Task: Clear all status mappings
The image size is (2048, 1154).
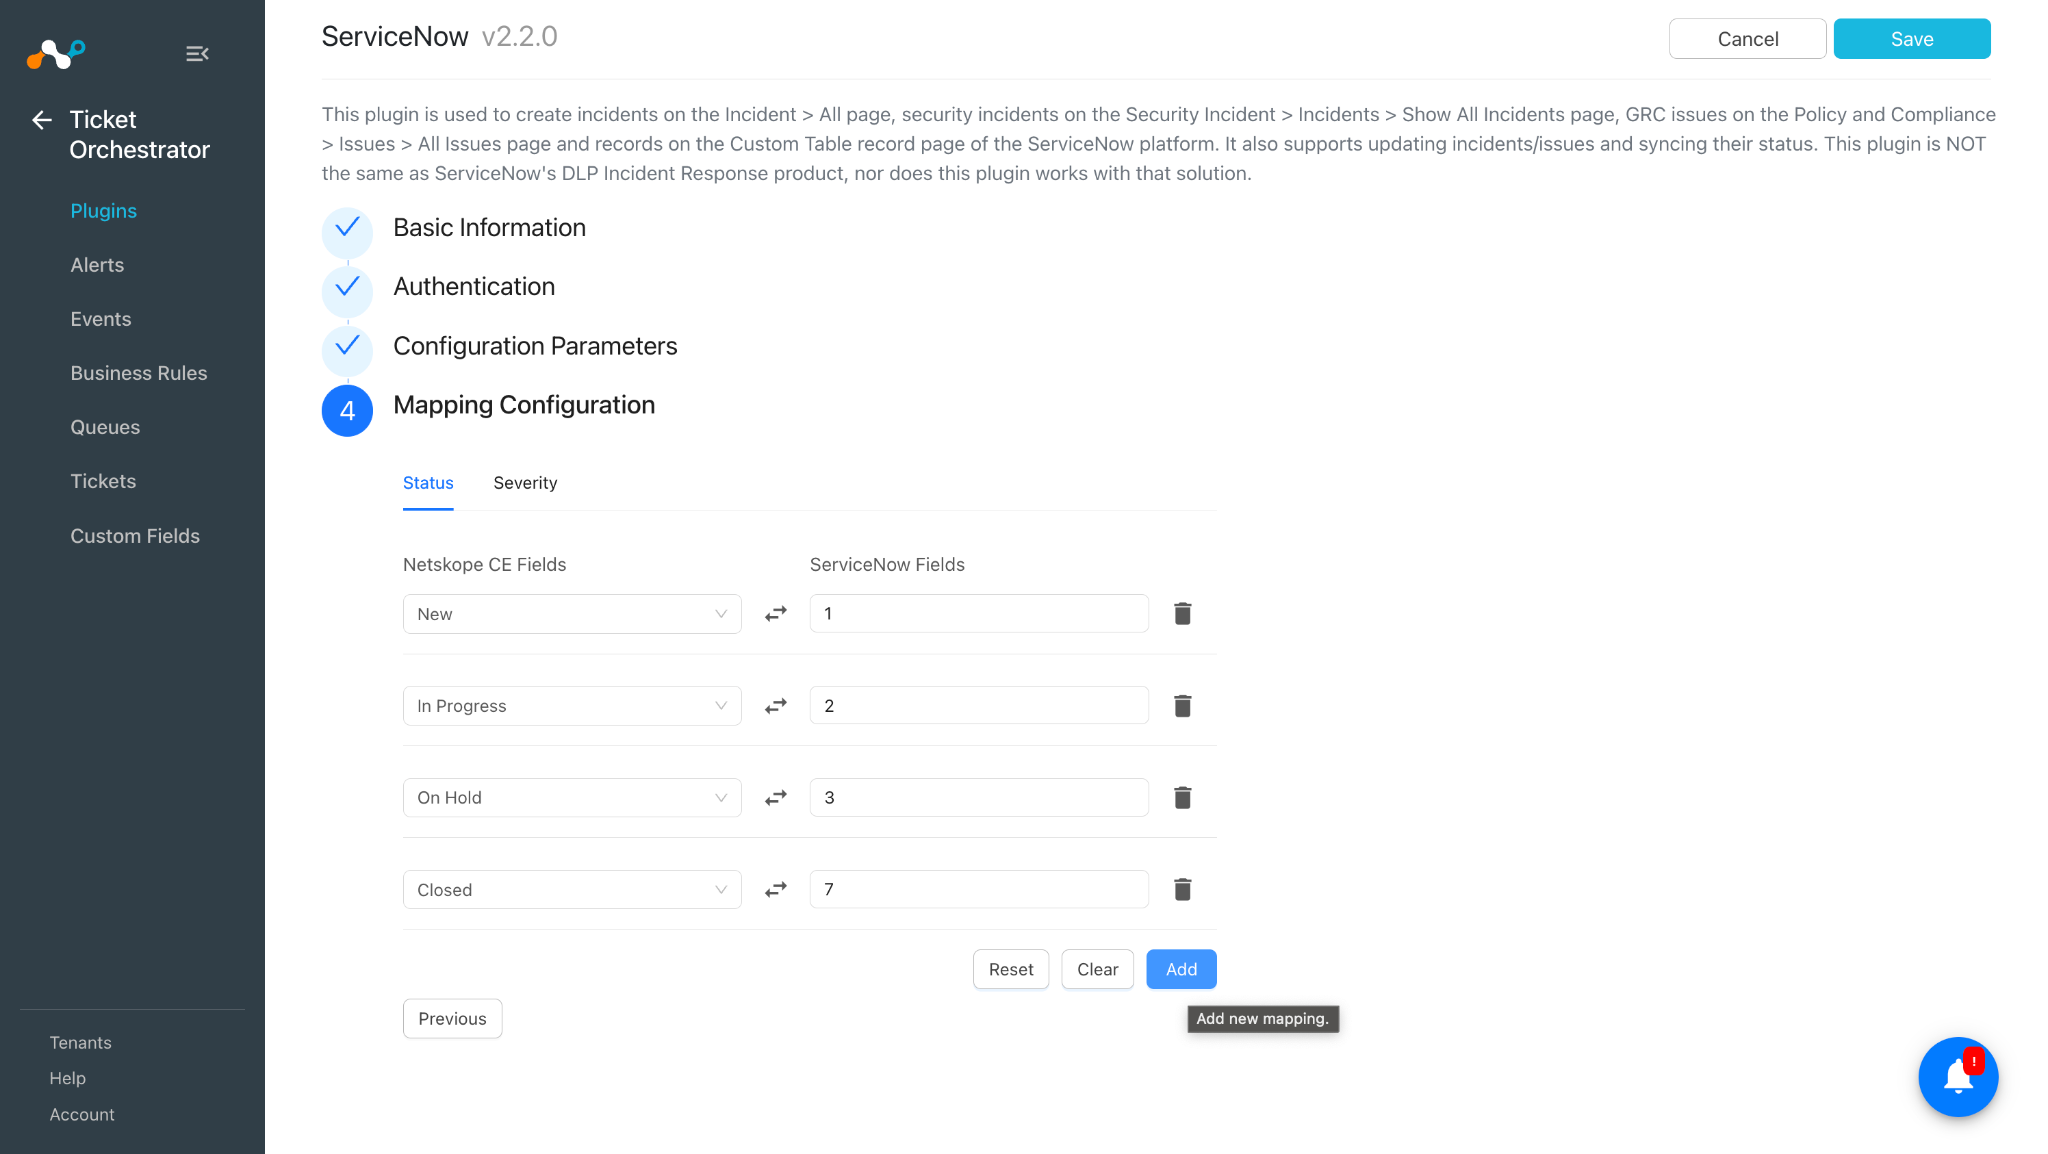Action: pos(1097,969)
